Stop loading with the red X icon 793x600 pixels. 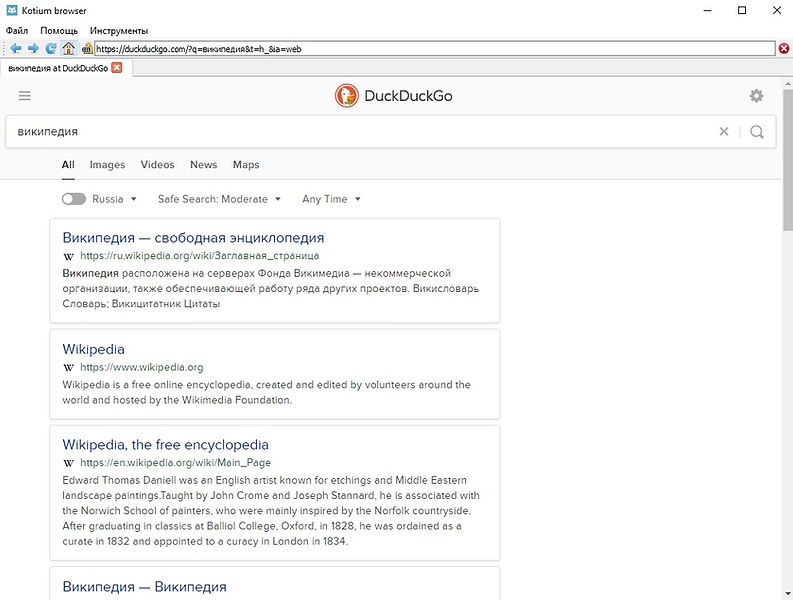783,49
